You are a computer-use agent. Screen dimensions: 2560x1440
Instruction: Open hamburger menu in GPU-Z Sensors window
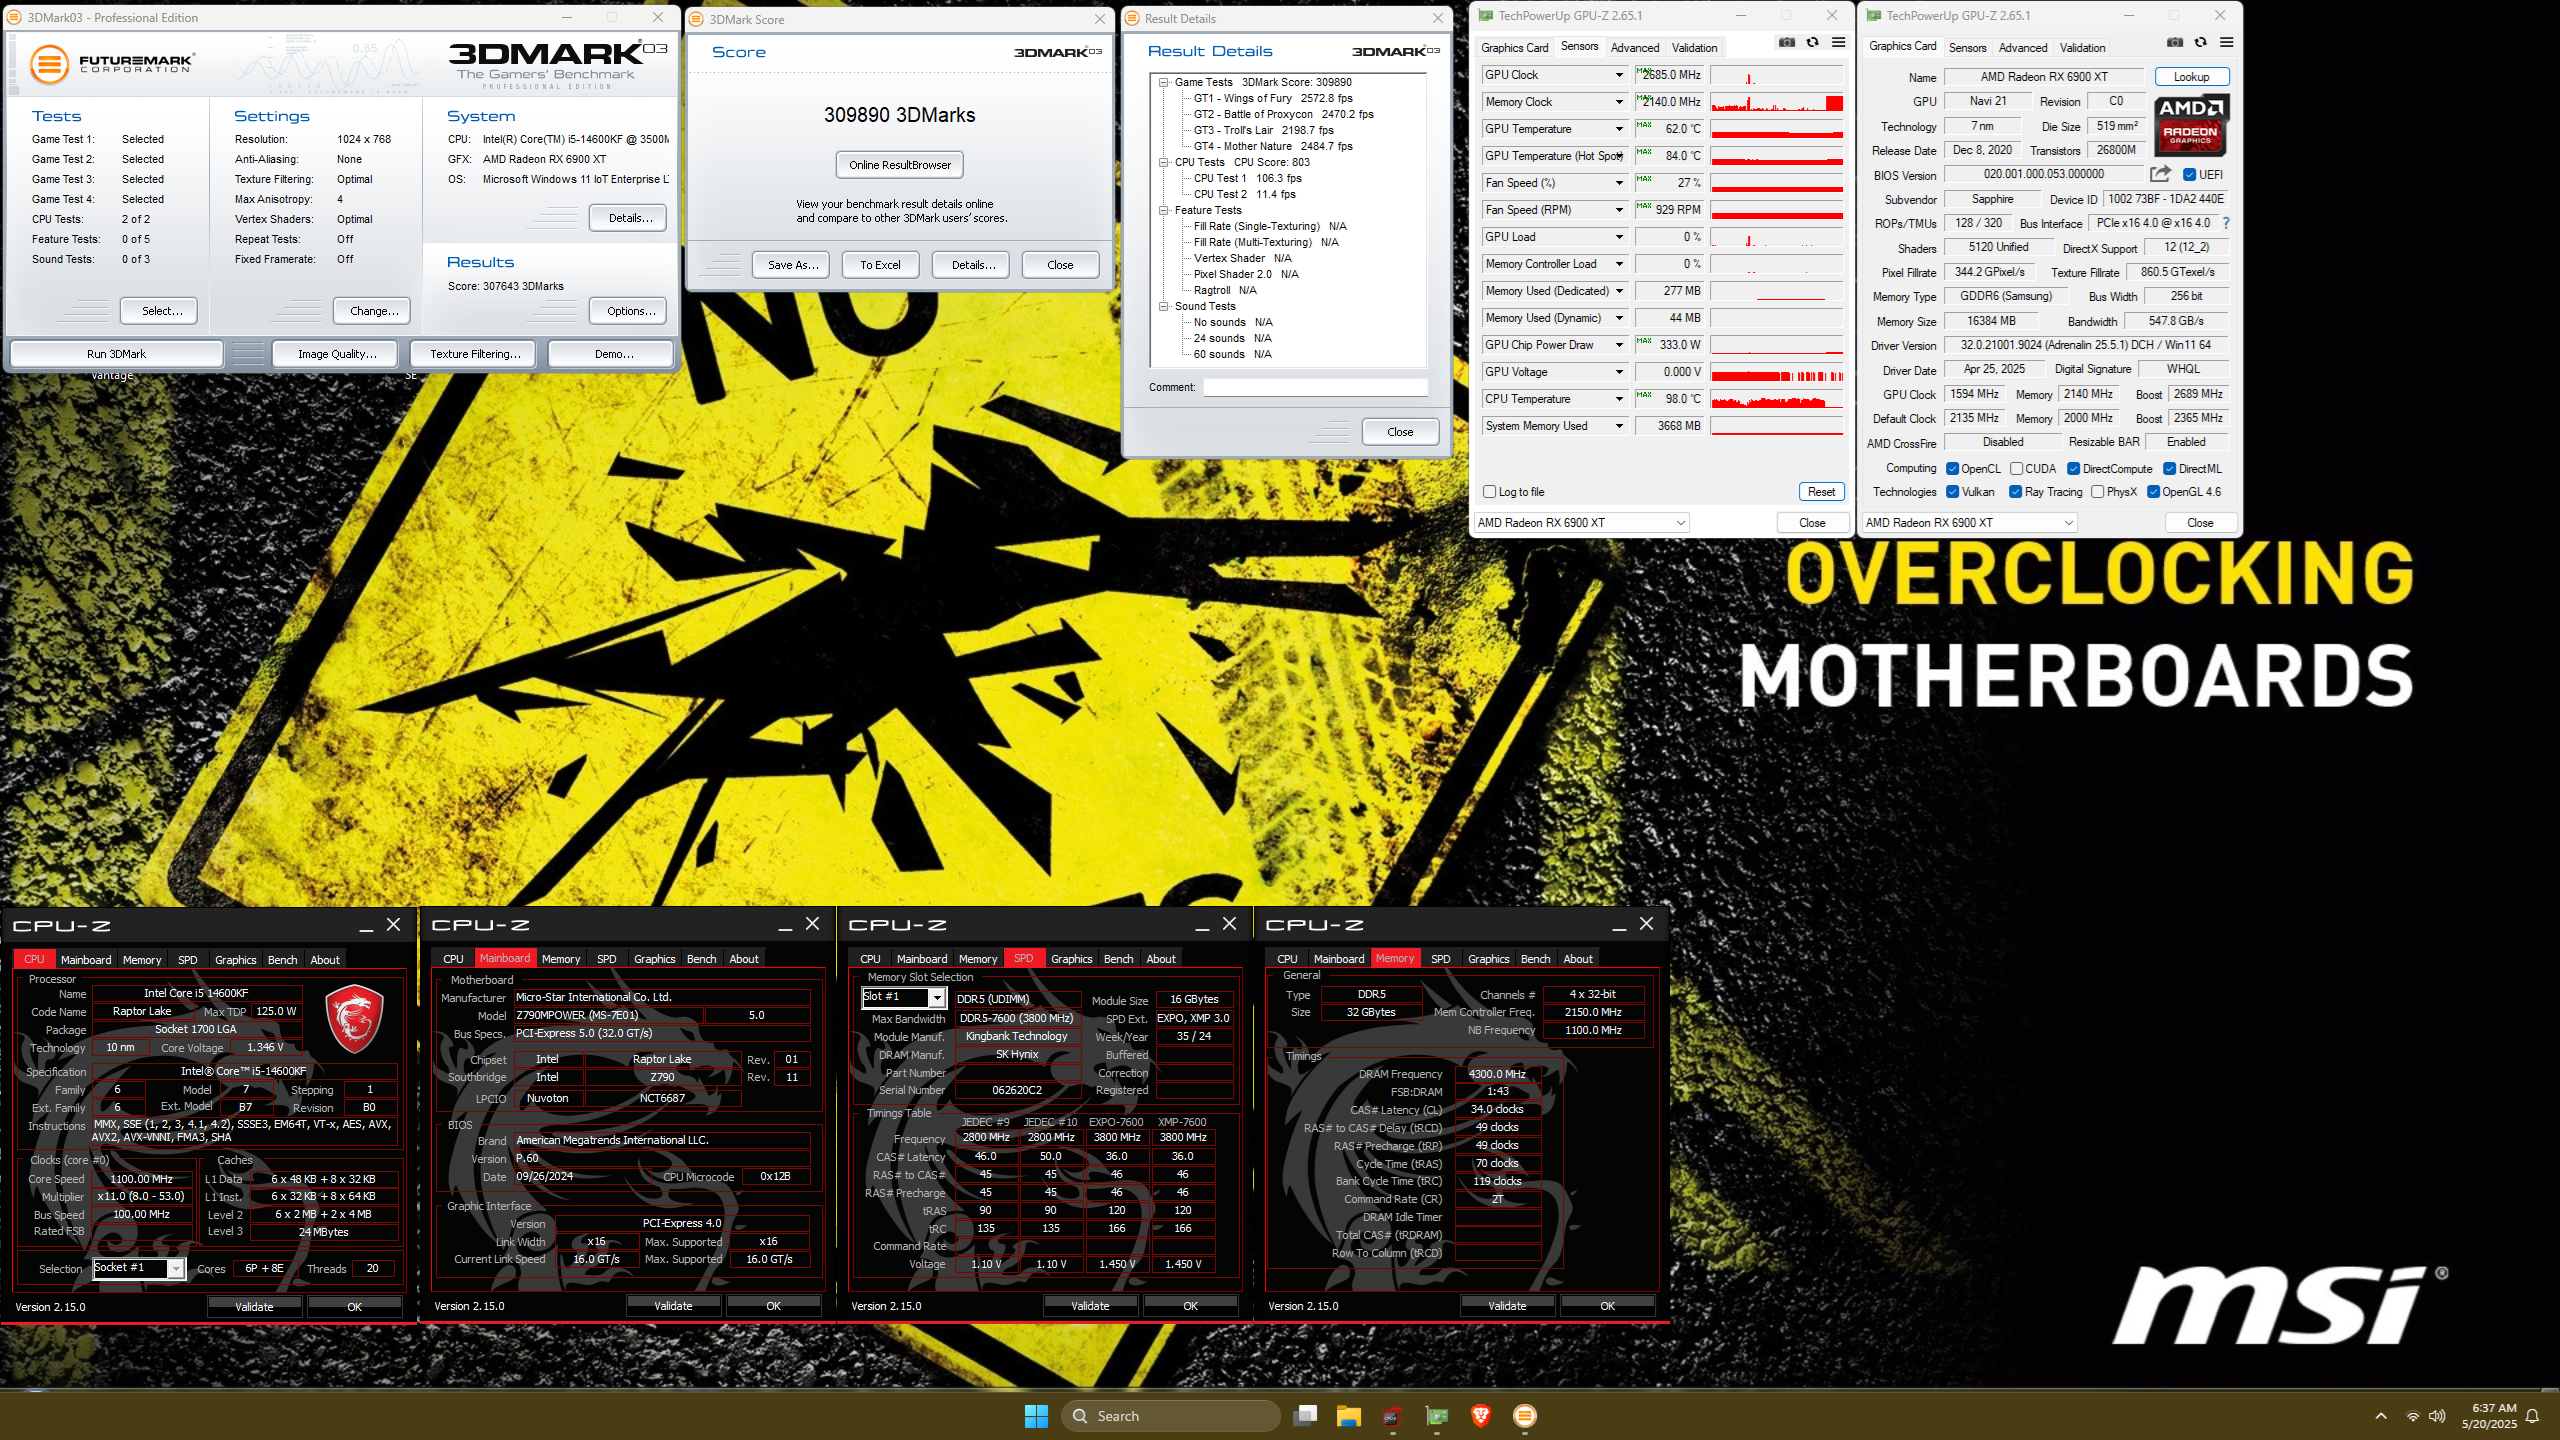click(1838, 43)
